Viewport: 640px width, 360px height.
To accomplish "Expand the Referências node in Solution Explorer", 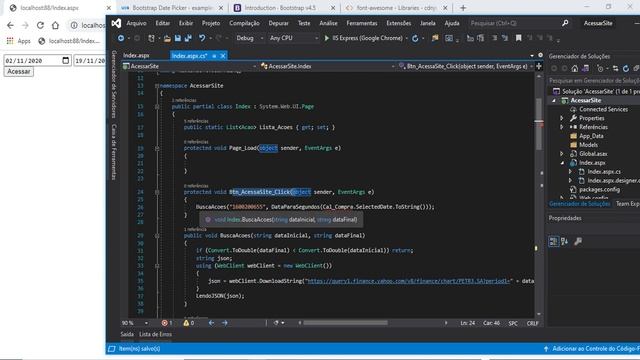I will point(562,127).
